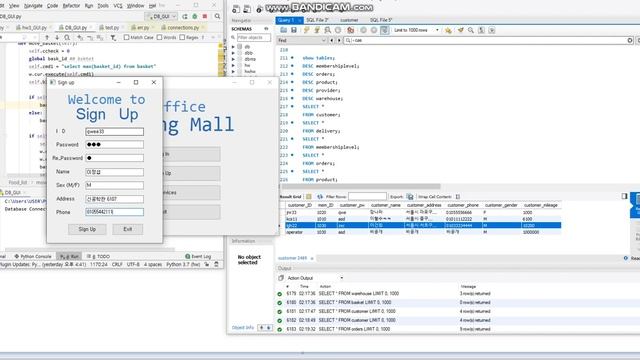The image size is (640, 360).
Task: Rerun DB_GUI icon in PyCharm toolbar
Action: (184, 16)
